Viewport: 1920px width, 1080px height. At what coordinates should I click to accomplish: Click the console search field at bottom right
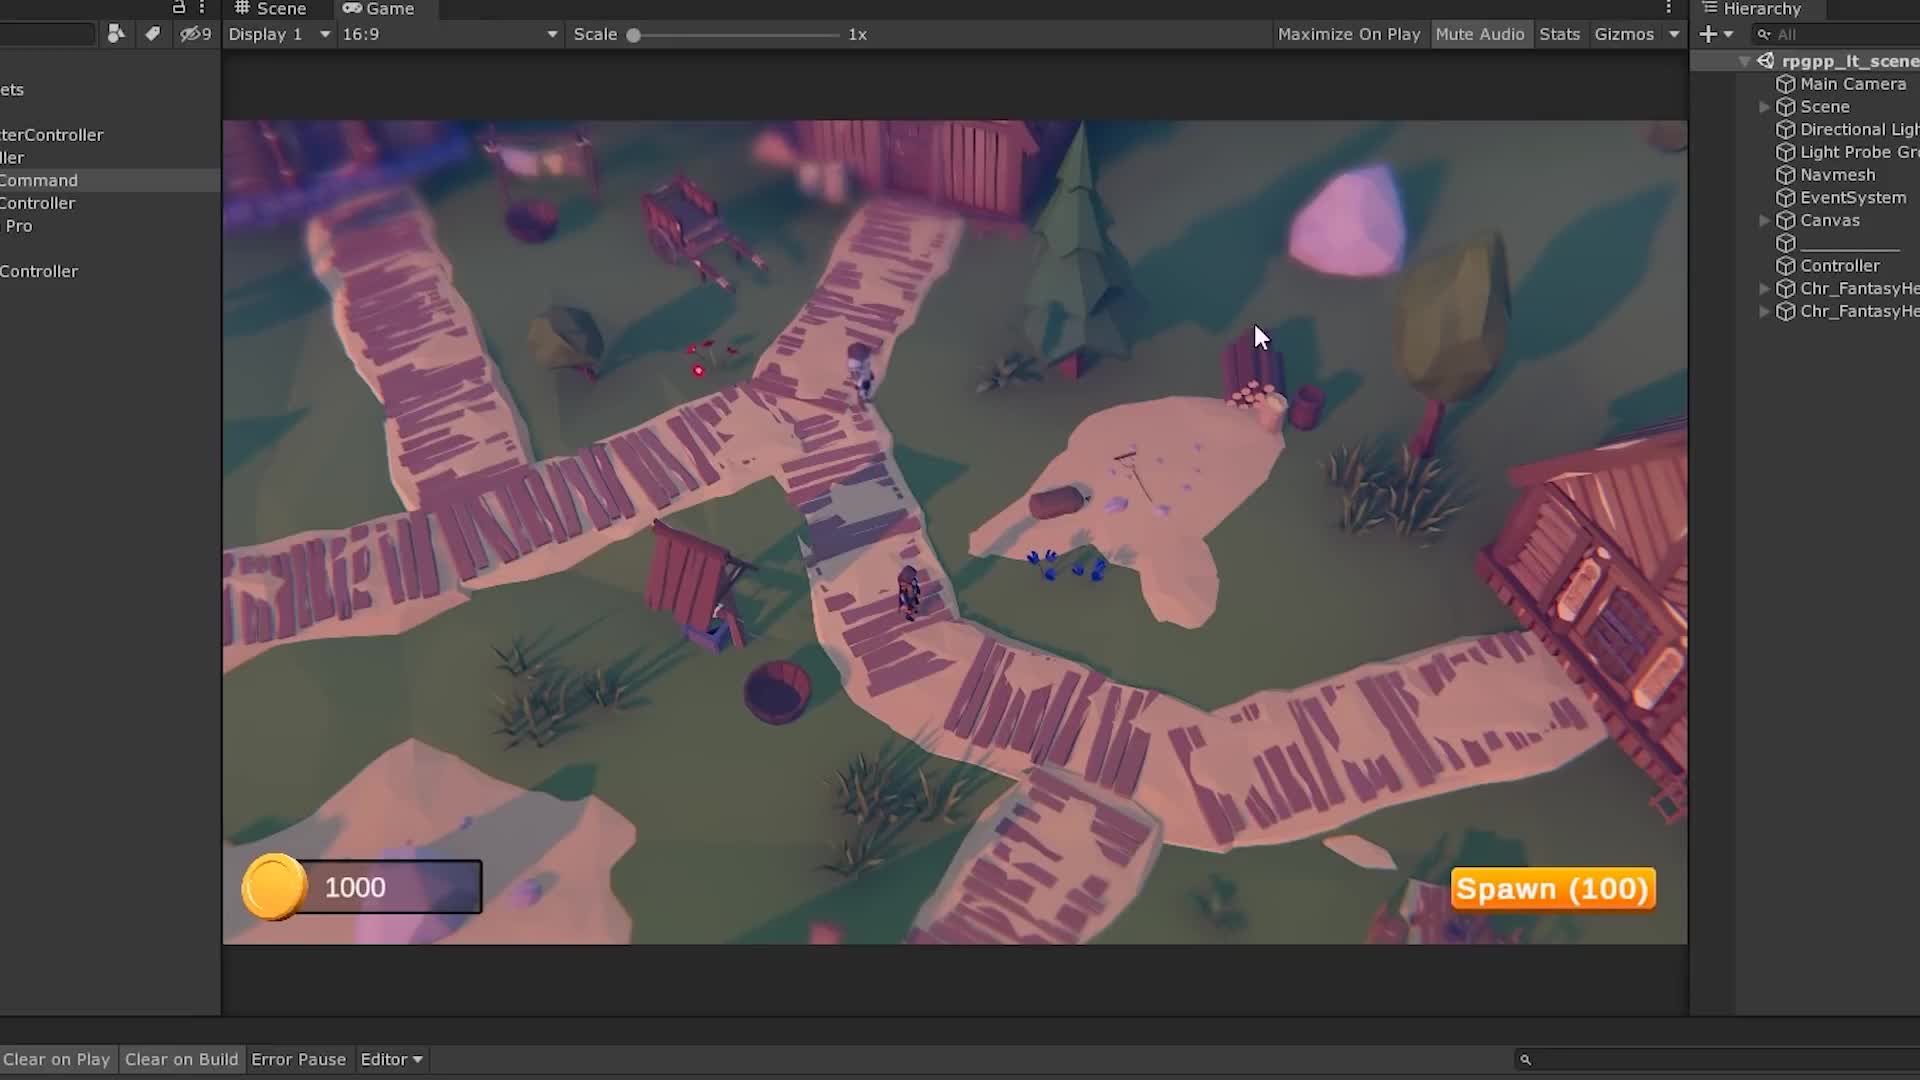tap(1700, 1059)
